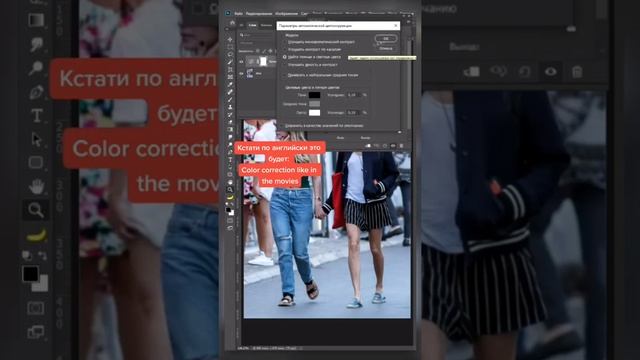
Task: Select the Lasso tool in center toolbar
Action: pyautogui.click(x=230, y=54)
